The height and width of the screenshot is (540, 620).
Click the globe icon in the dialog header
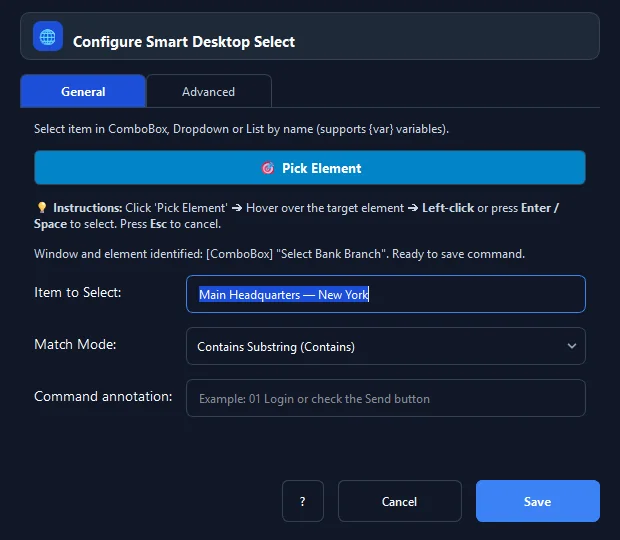pos(48,36)
